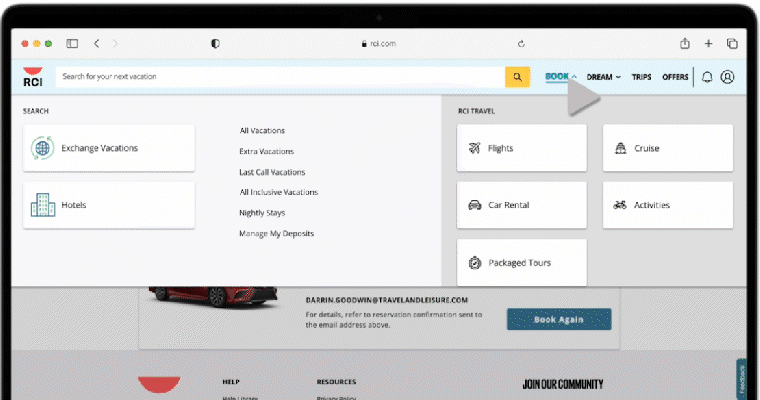Select All Vacations
Screen dimensions: 760x400
pos(262,130)
